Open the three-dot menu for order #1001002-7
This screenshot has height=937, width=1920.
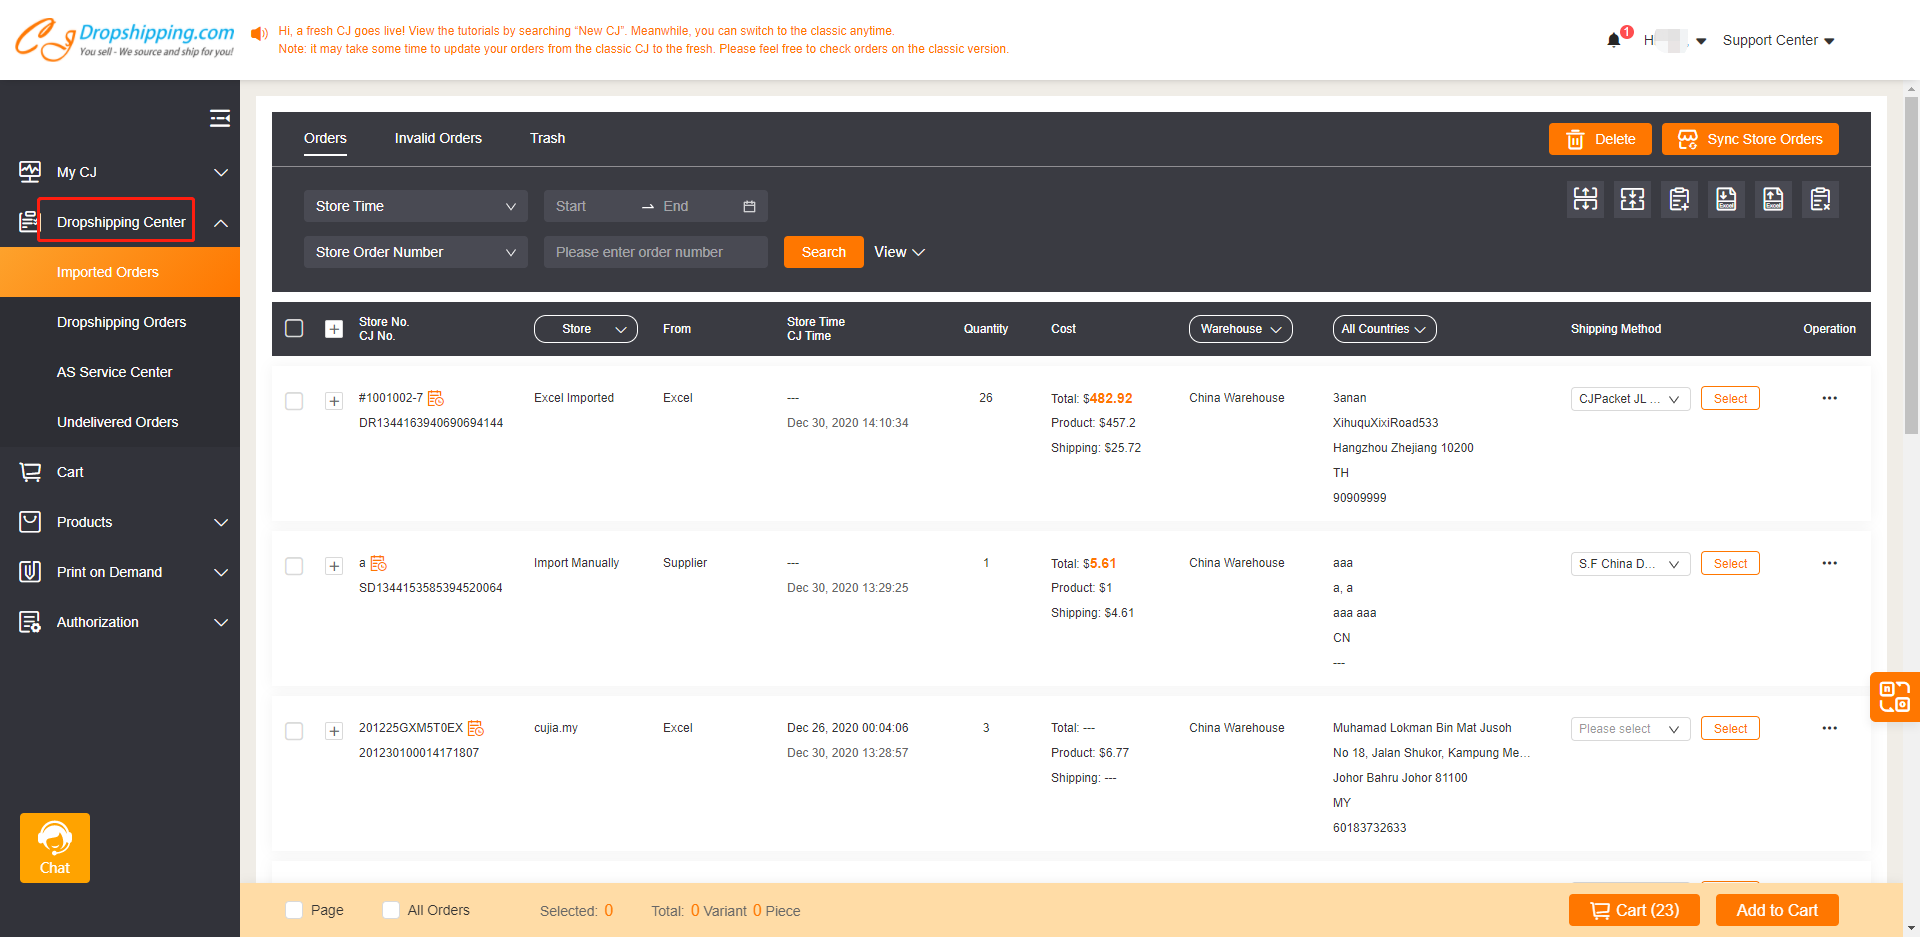coord(1829,398)
